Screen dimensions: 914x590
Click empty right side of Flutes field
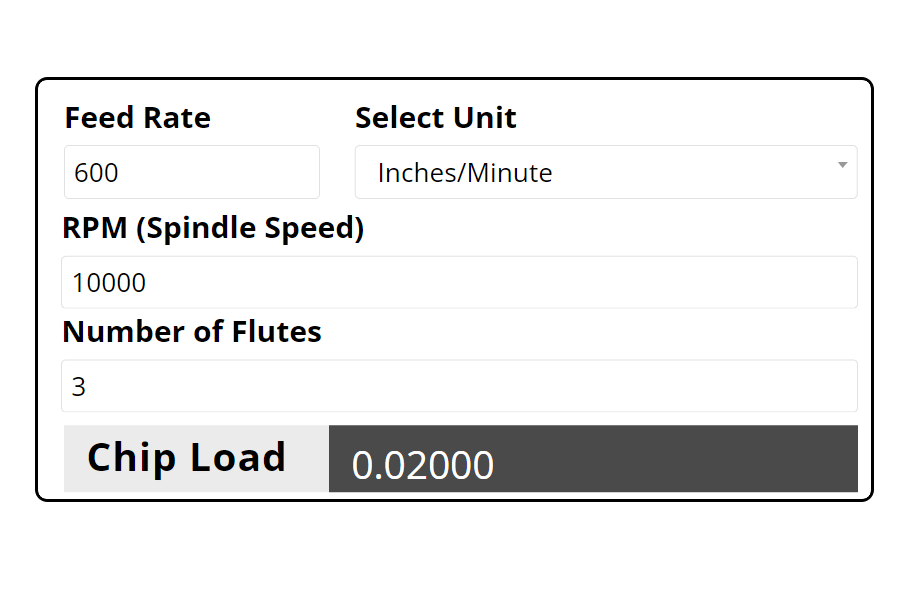700,386
